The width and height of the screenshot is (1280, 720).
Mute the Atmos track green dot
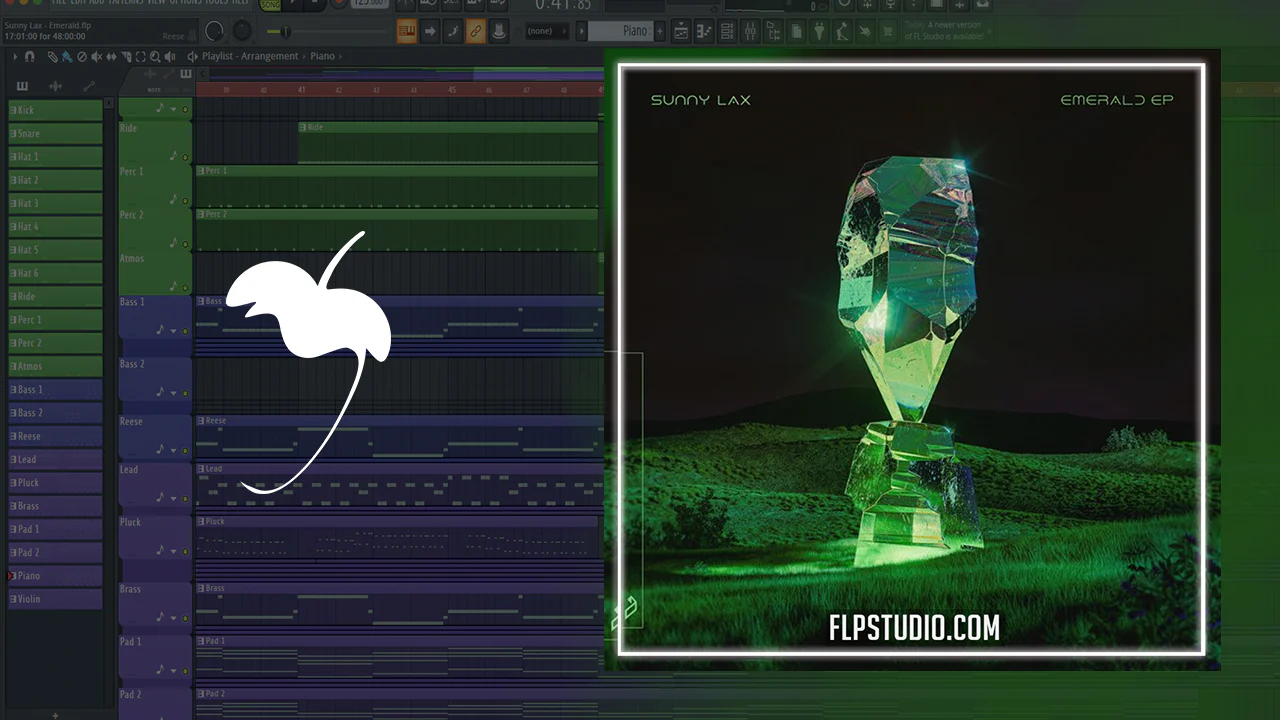tap(185, 287)
